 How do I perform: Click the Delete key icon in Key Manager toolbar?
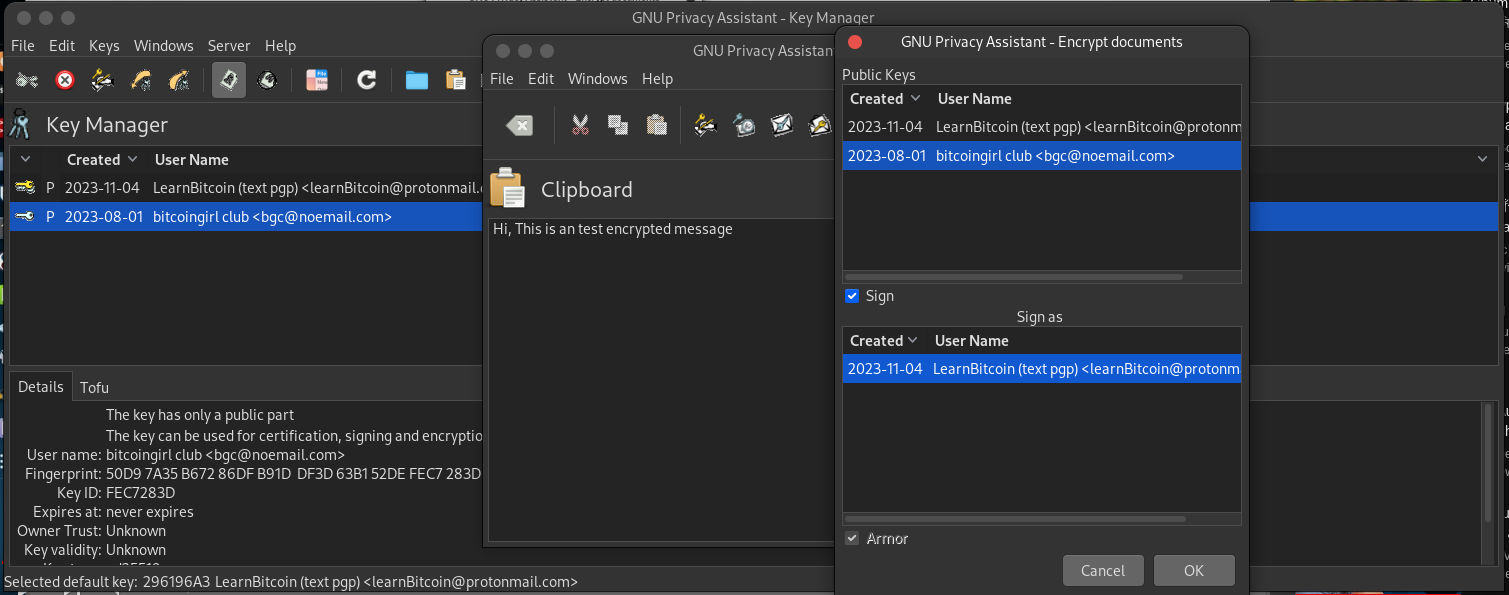(65, 80)
